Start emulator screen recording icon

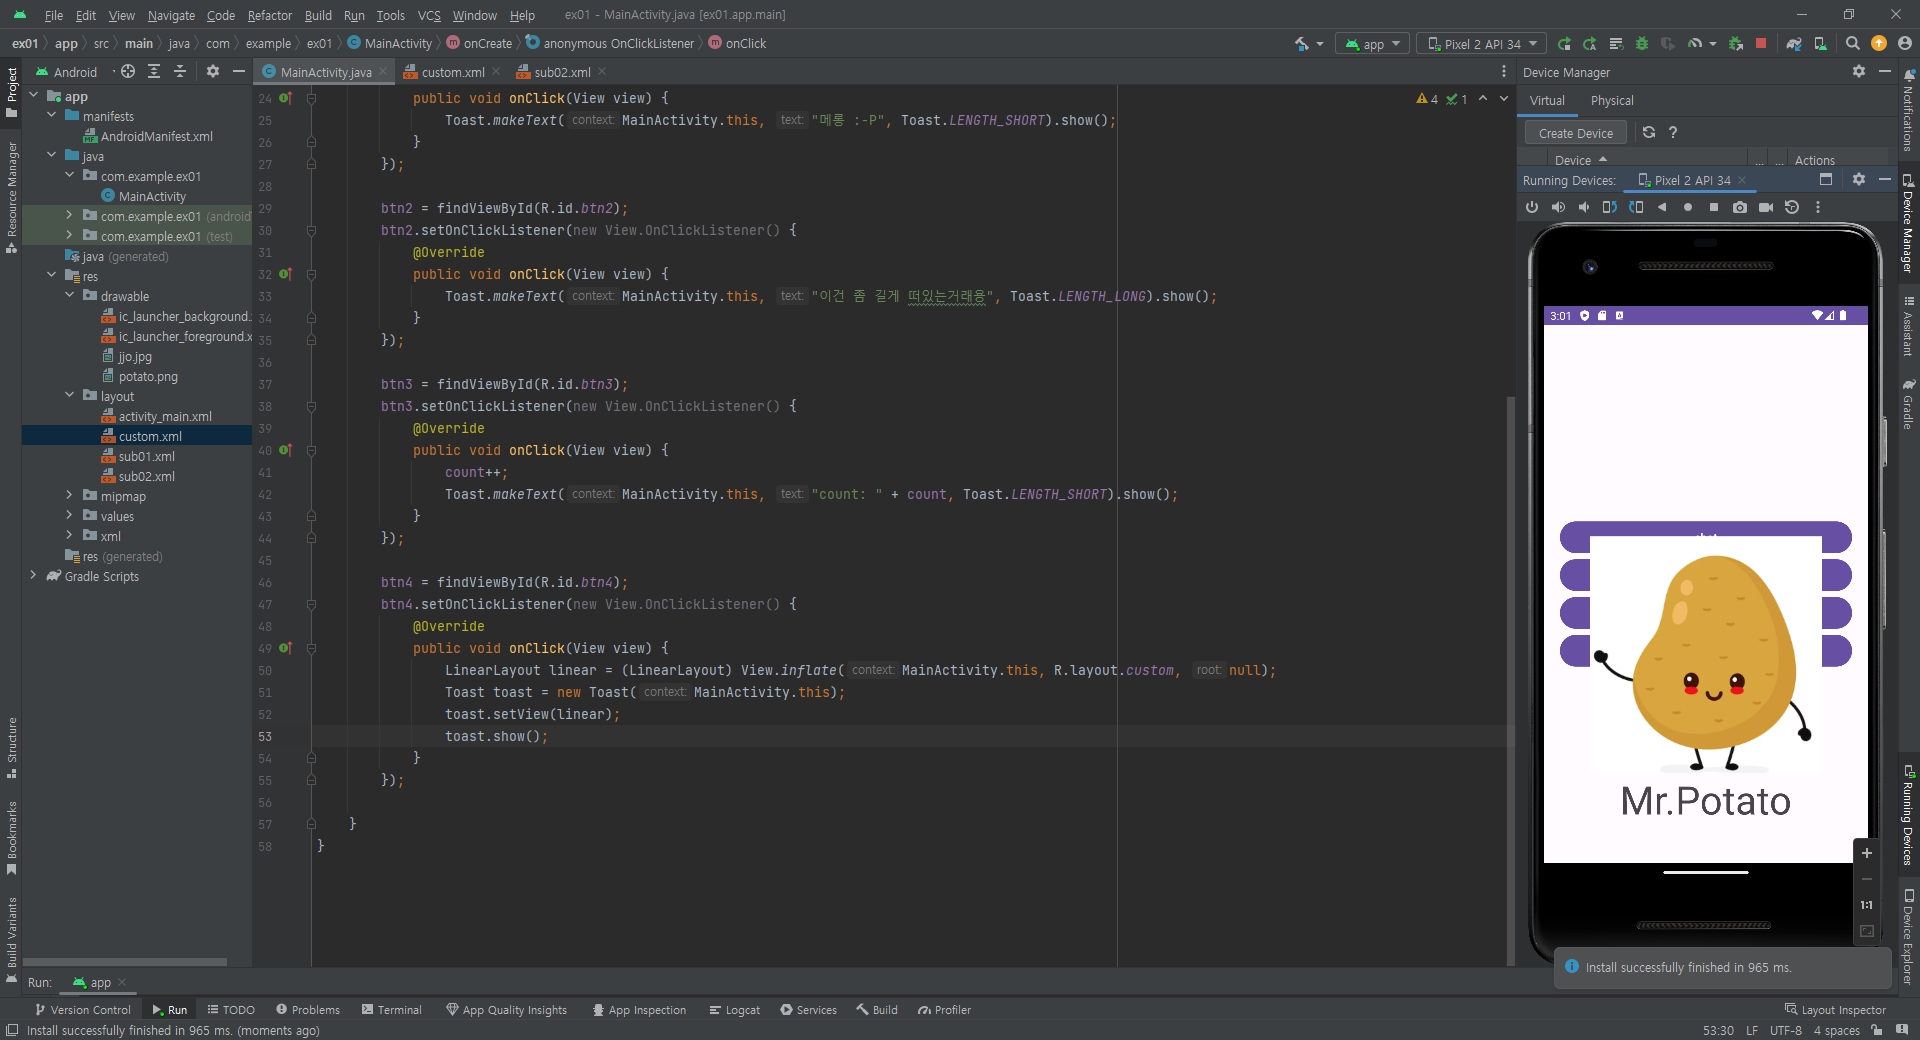point(1766,207)
